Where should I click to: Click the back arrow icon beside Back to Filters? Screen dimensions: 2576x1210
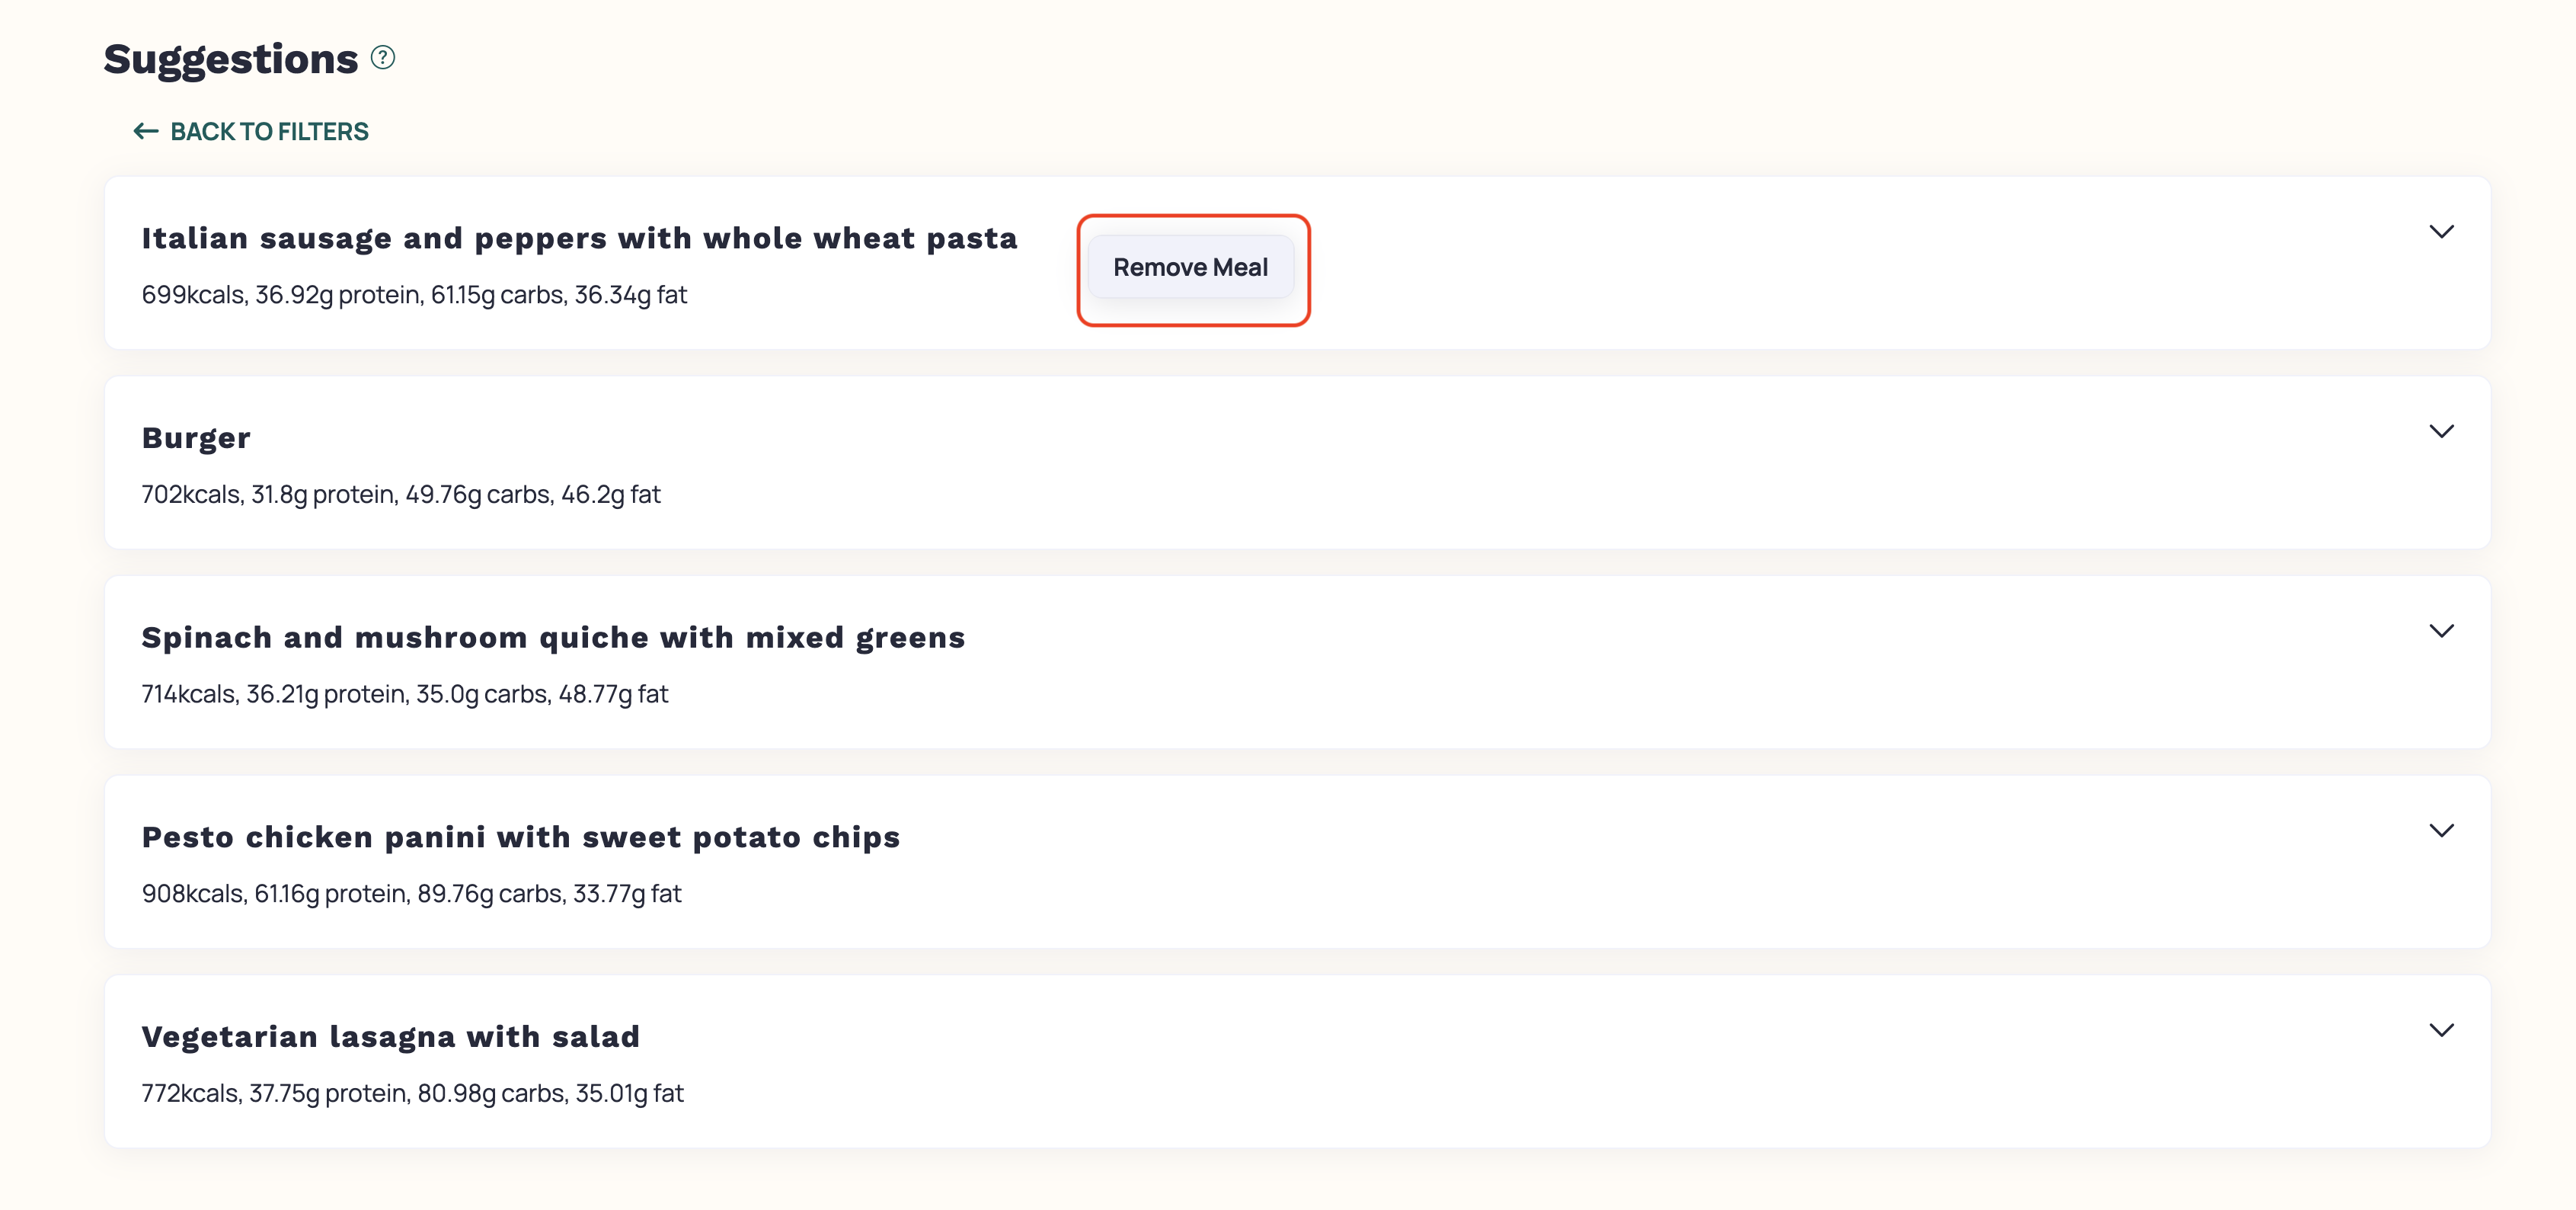point(146,131)
